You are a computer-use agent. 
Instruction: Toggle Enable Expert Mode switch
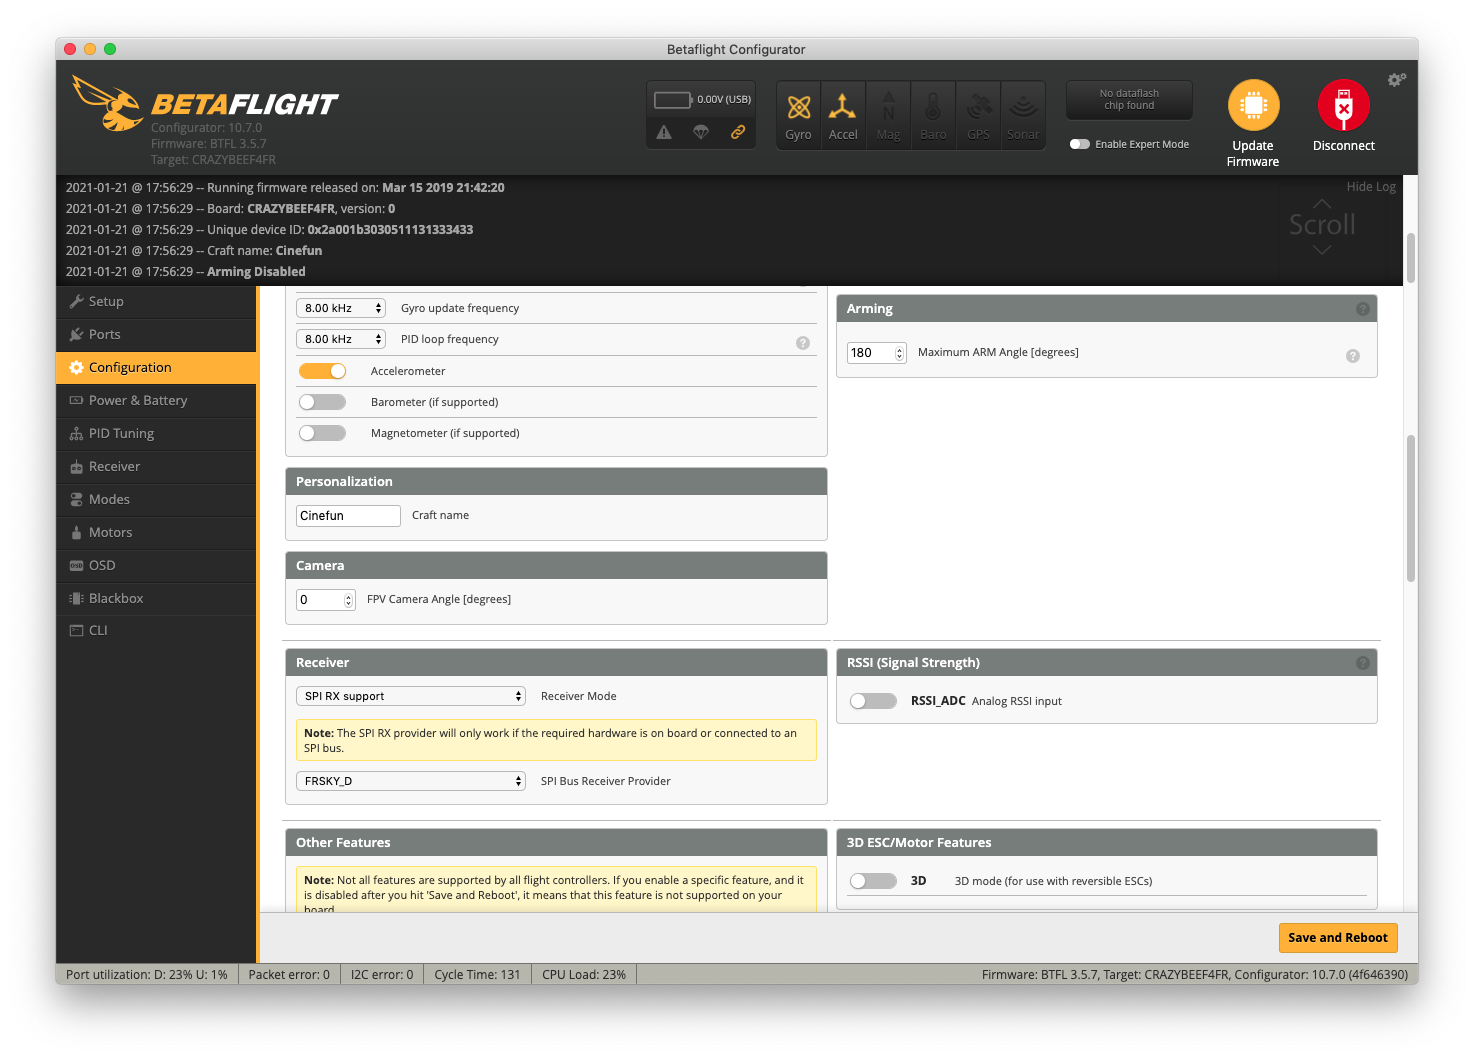coord(1080,144)
